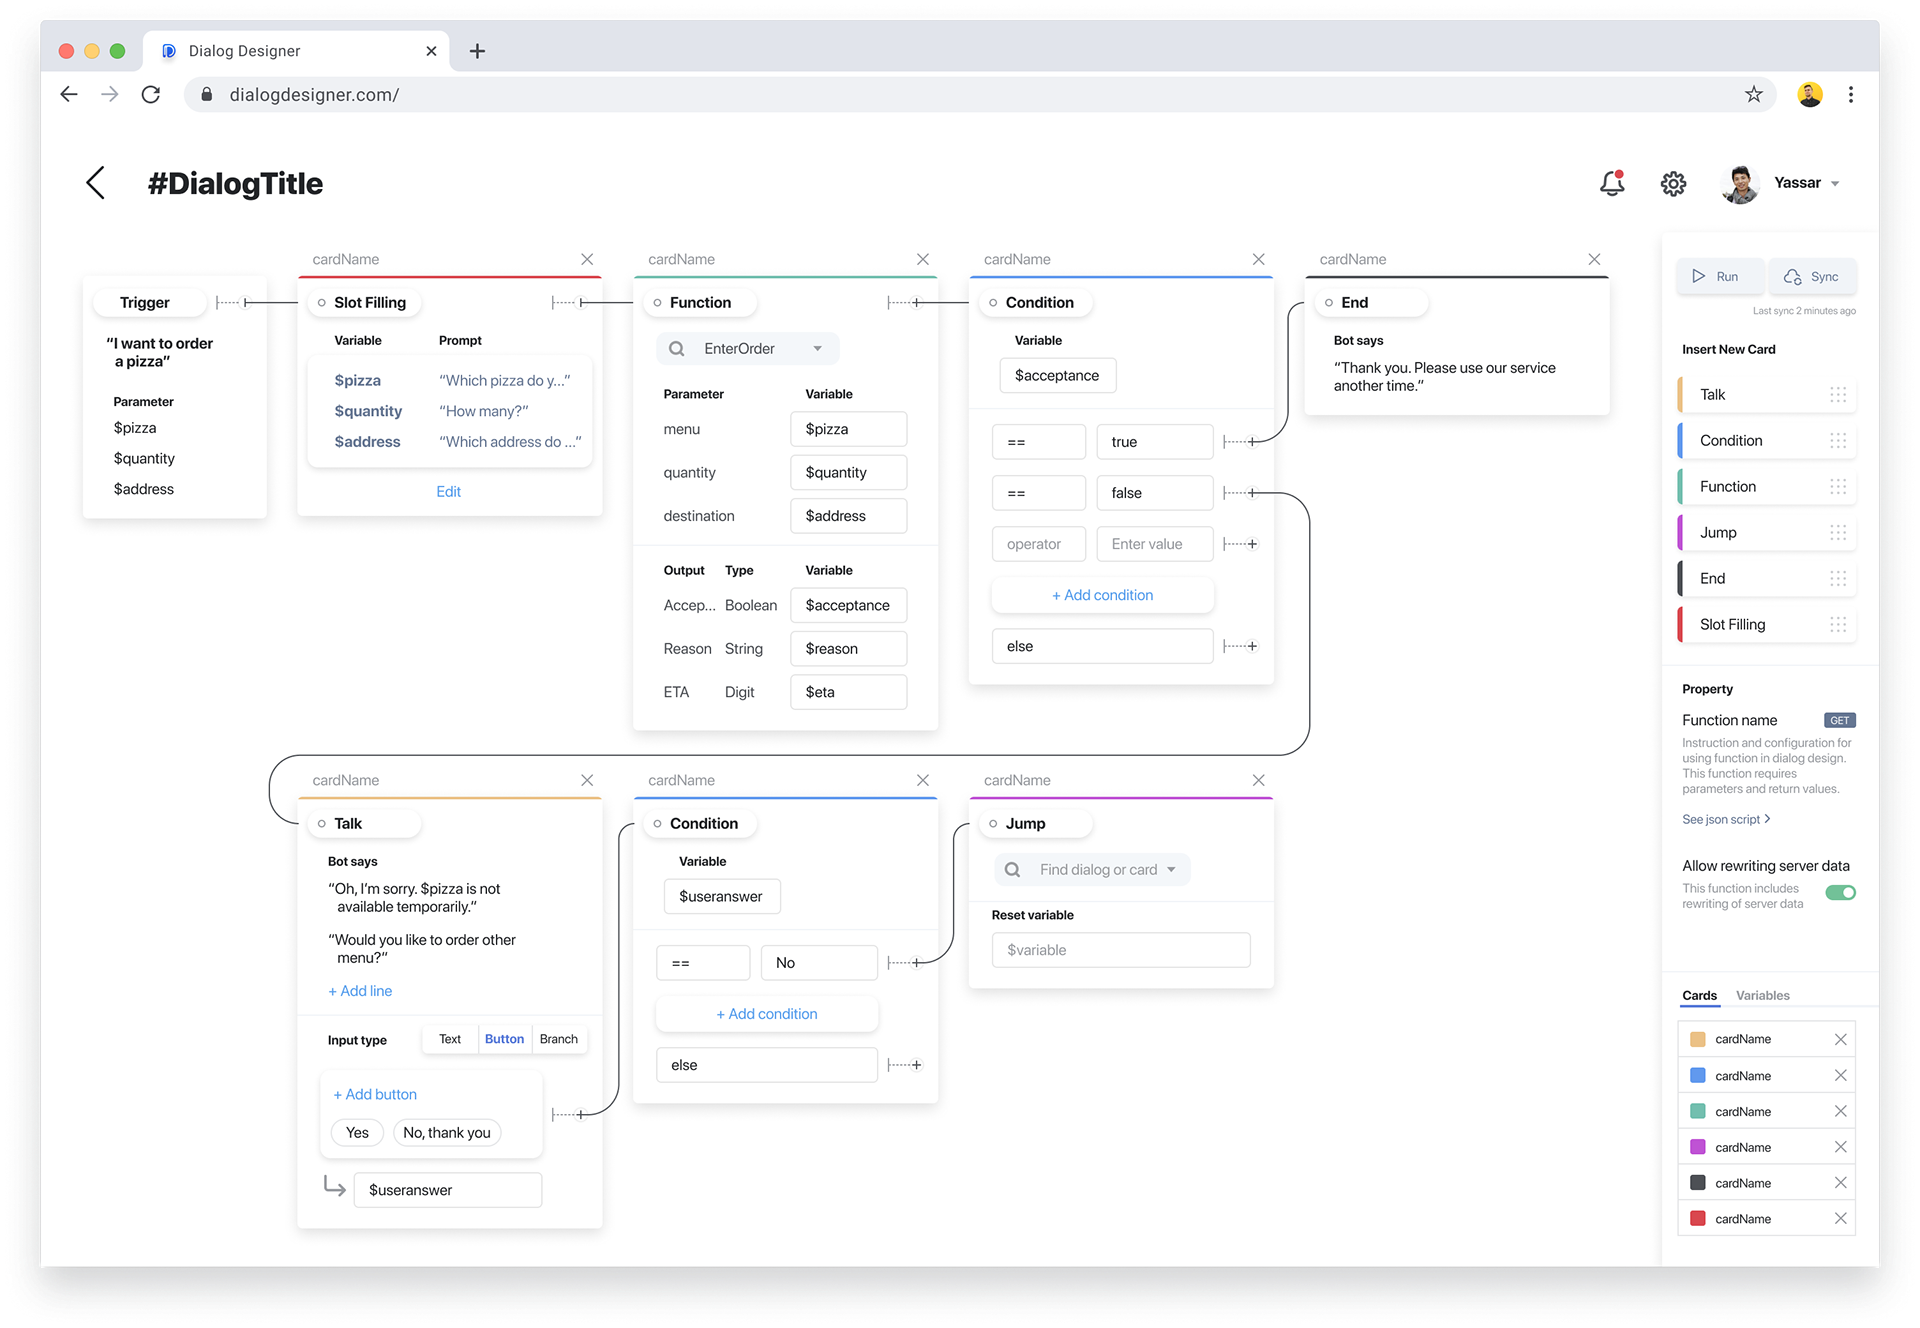This screenshot has height=1328, width=1920.
Task: Remove the purple cardName from Cards list
Action: click(x=1840, y=1147)
